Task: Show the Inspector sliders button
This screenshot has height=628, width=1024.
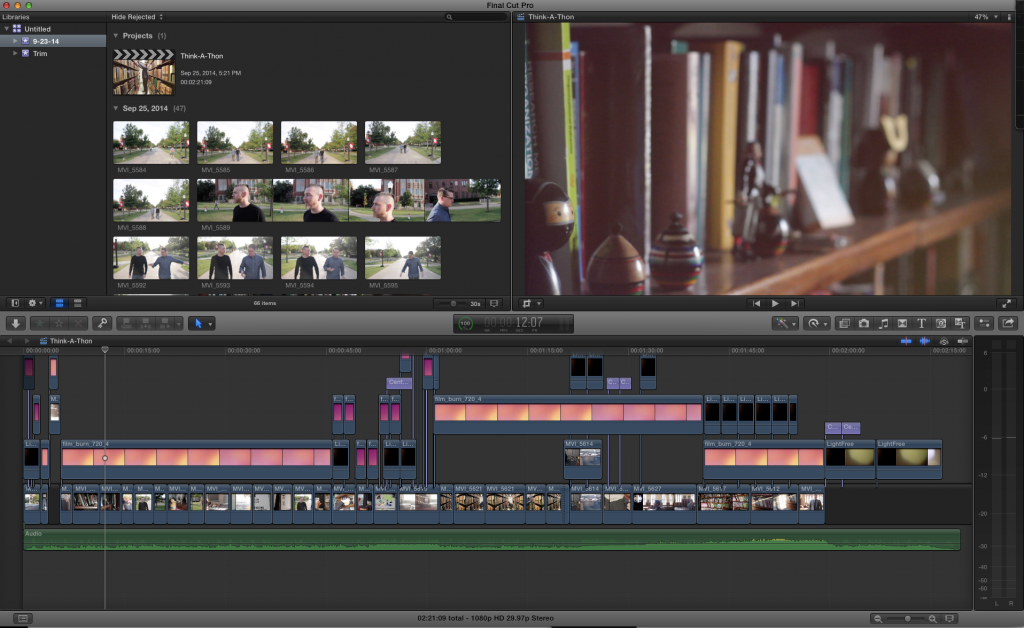Action: (x=984, y=323)
